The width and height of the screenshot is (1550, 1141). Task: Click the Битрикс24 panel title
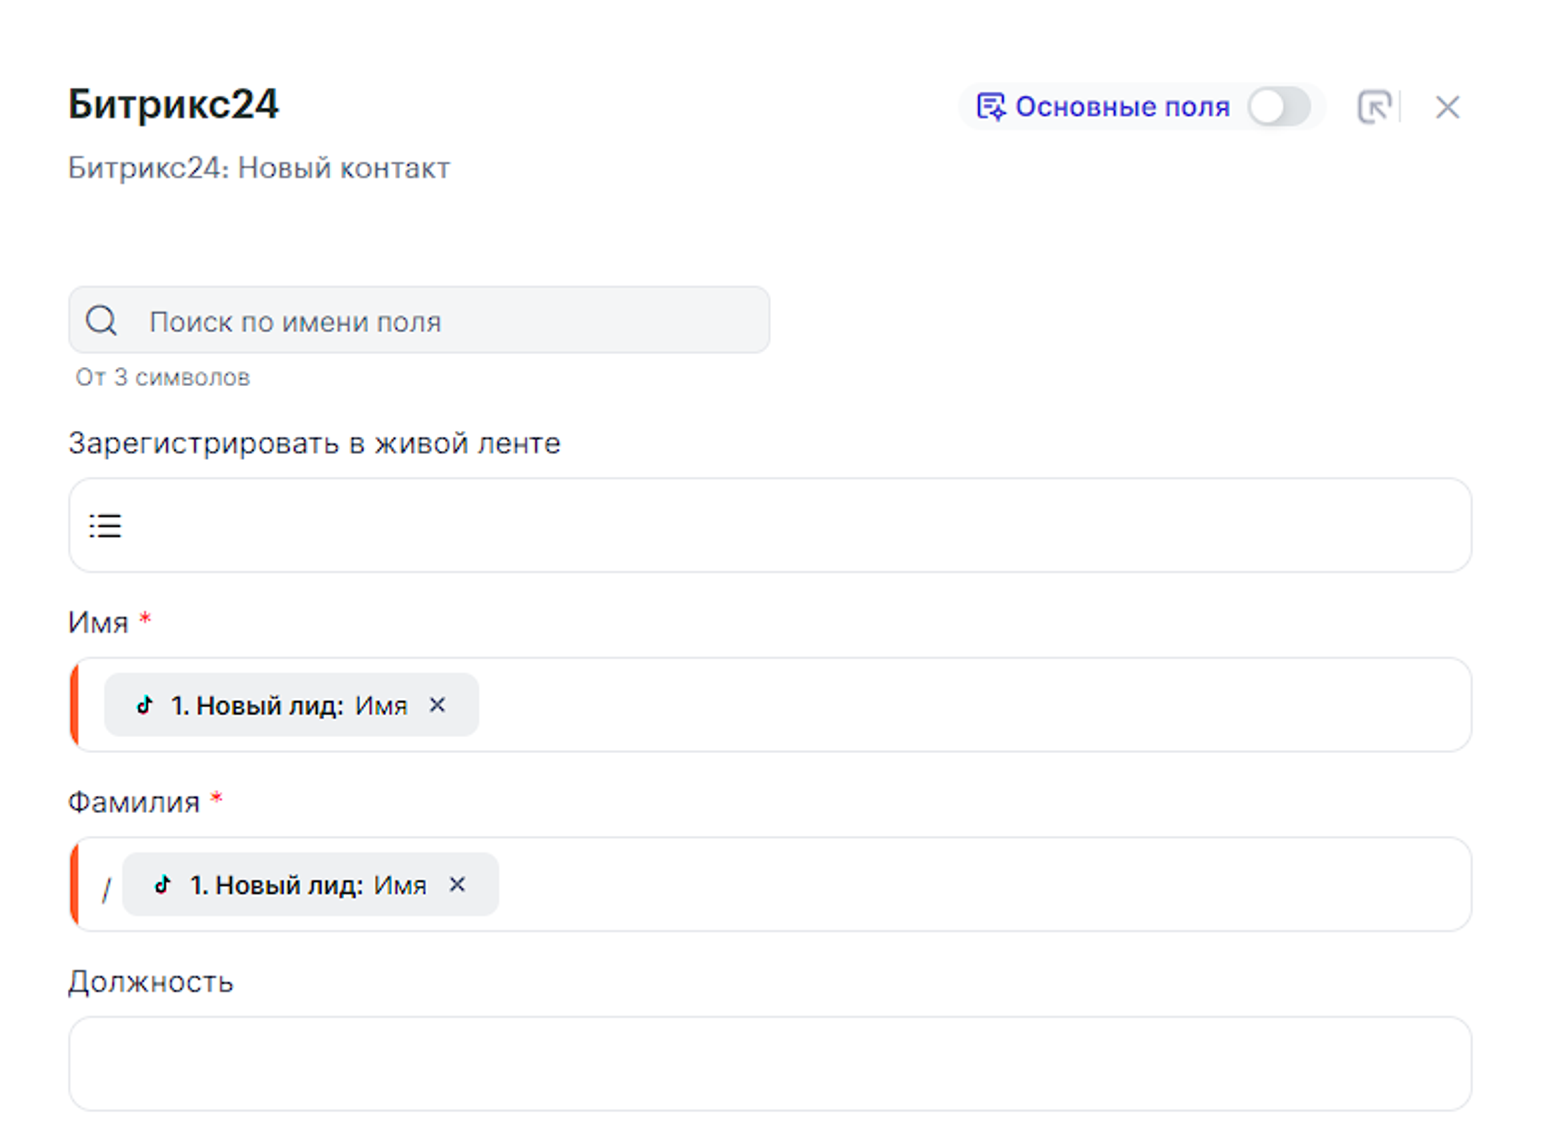coord(174,105)
